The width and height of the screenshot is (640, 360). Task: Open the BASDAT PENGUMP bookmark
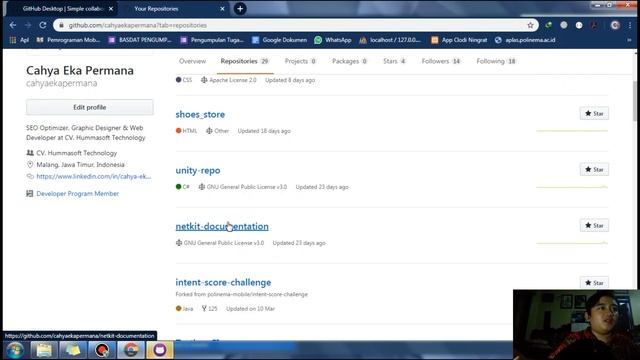[x=140, y=40]
